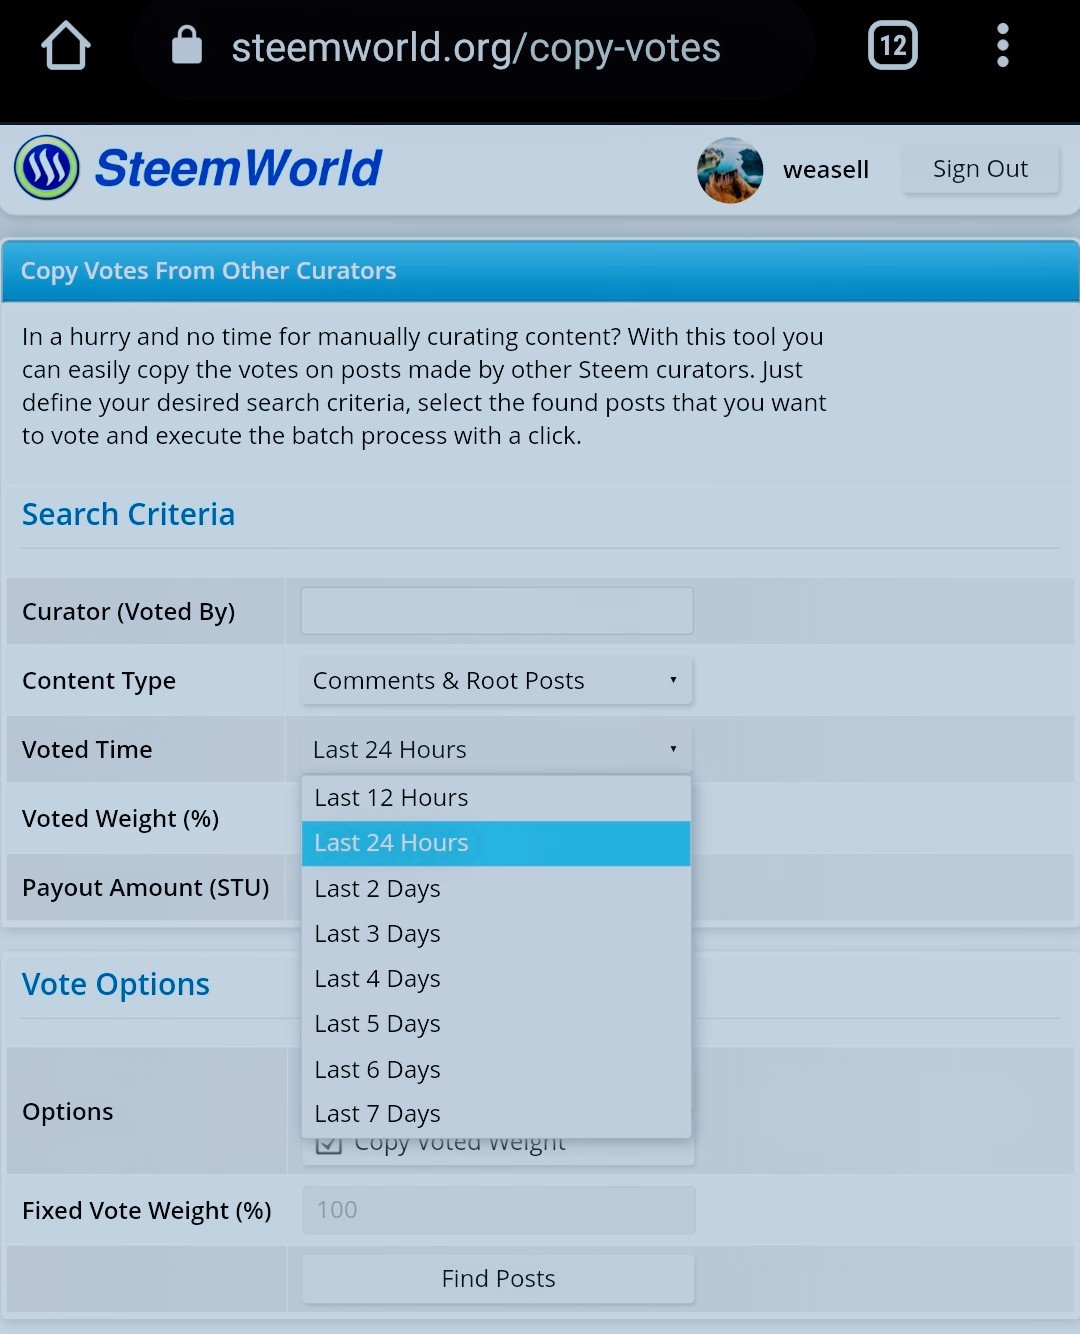Click the Find Posts button
The width and height of the screenshot is (1080, 1334).
pyautogui.click(x=498, y=1279)
